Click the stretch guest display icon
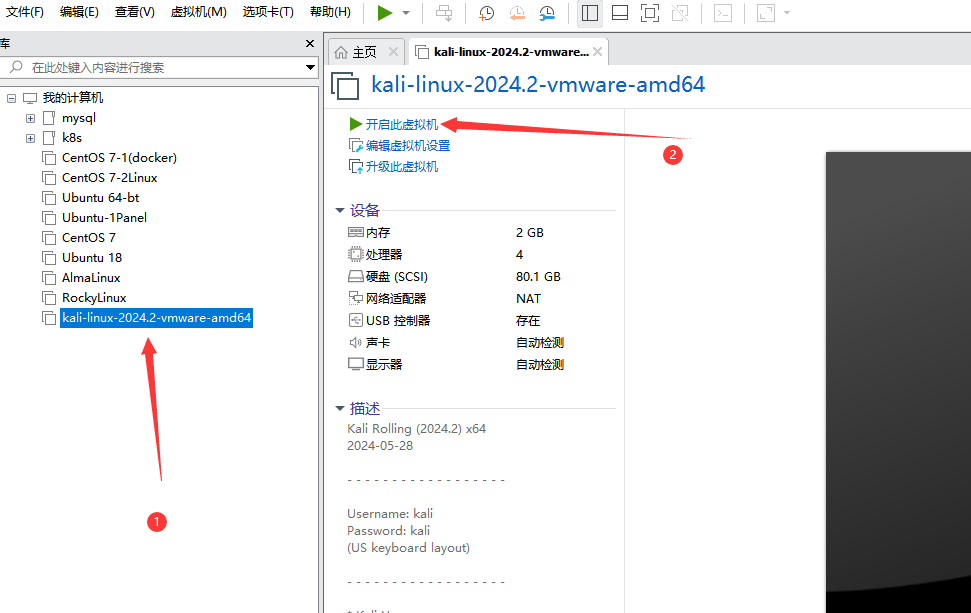 (766, 13)
